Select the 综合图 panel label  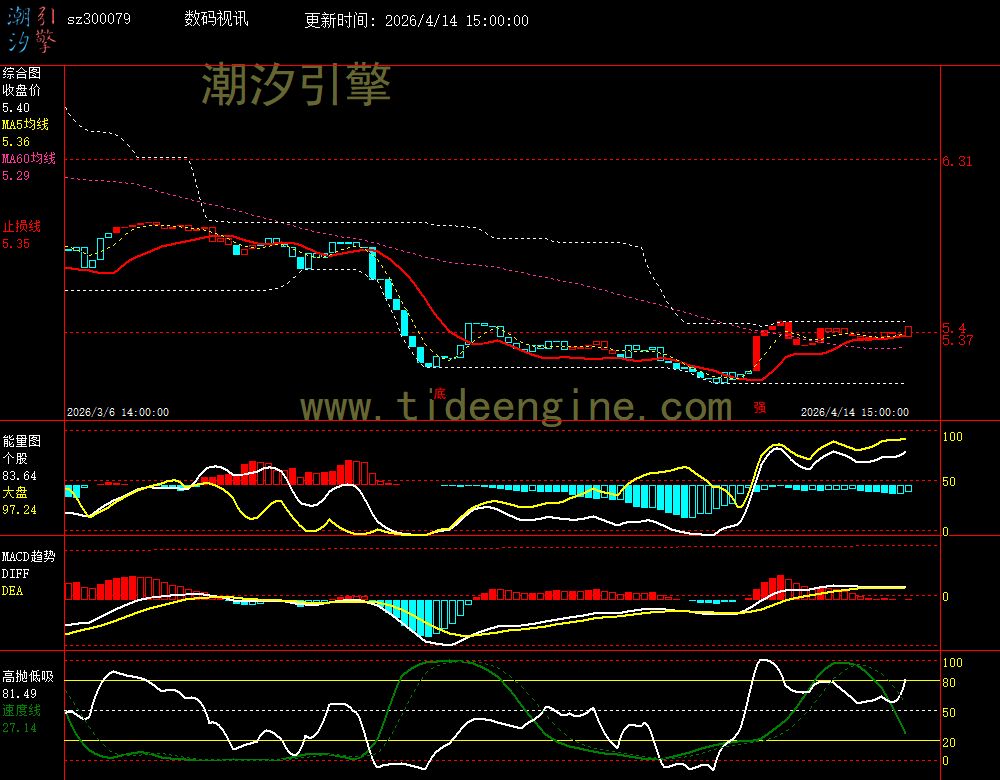21,73
